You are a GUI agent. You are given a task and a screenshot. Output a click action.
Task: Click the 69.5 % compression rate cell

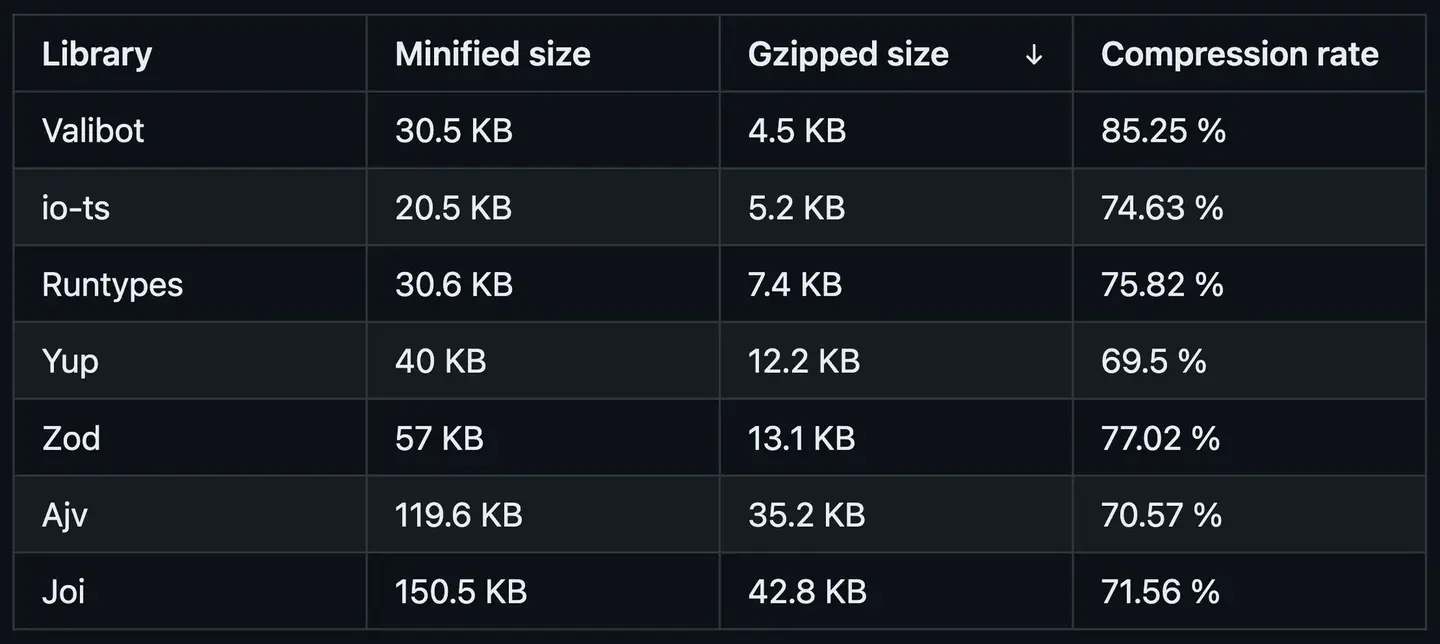(x=1153, y=361)
